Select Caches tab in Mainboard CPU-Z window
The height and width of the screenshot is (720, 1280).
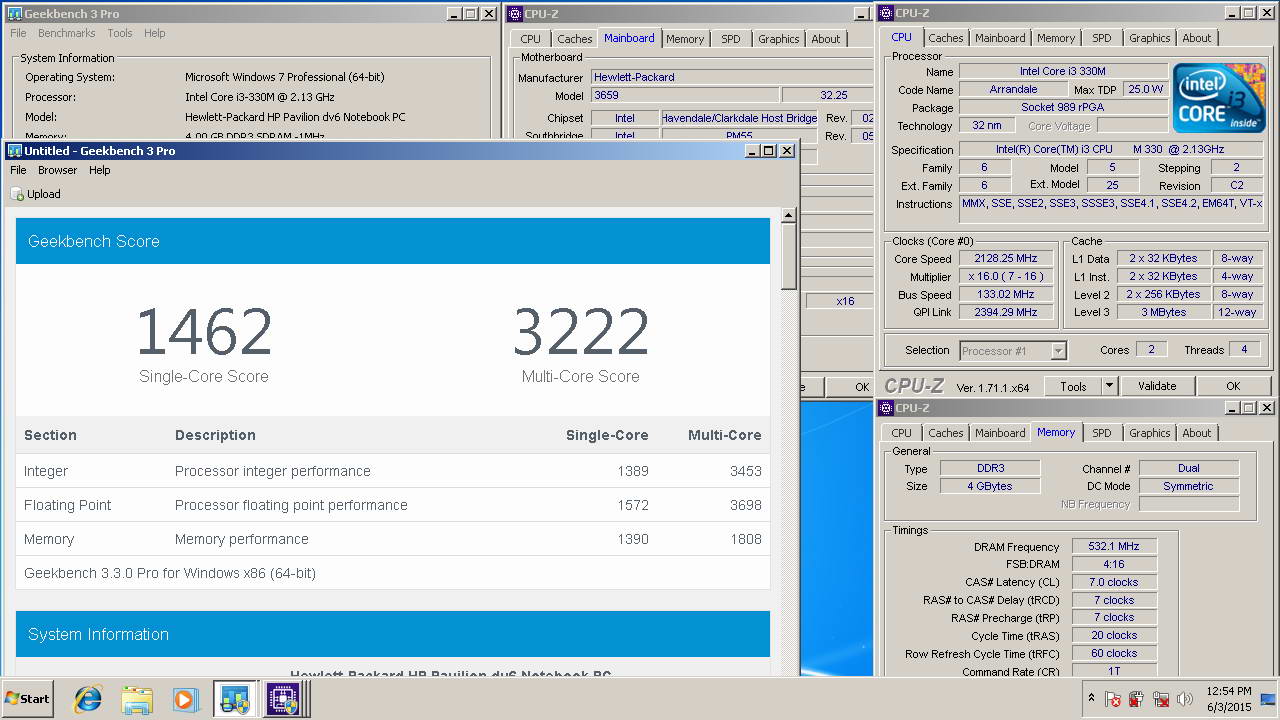[x=575, y=39]
